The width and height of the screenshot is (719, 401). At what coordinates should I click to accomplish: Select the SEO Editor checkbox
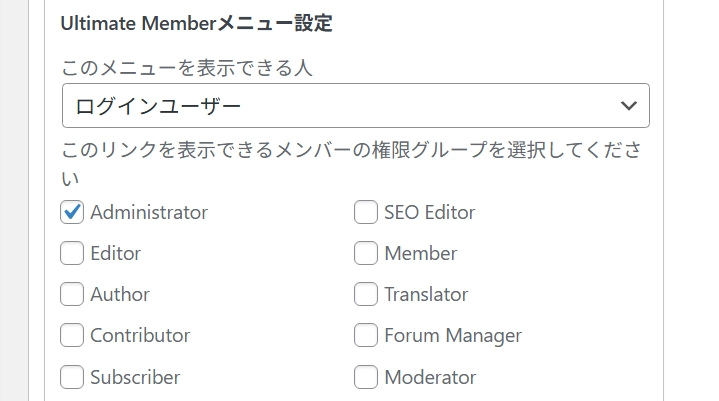pos(366,212)
